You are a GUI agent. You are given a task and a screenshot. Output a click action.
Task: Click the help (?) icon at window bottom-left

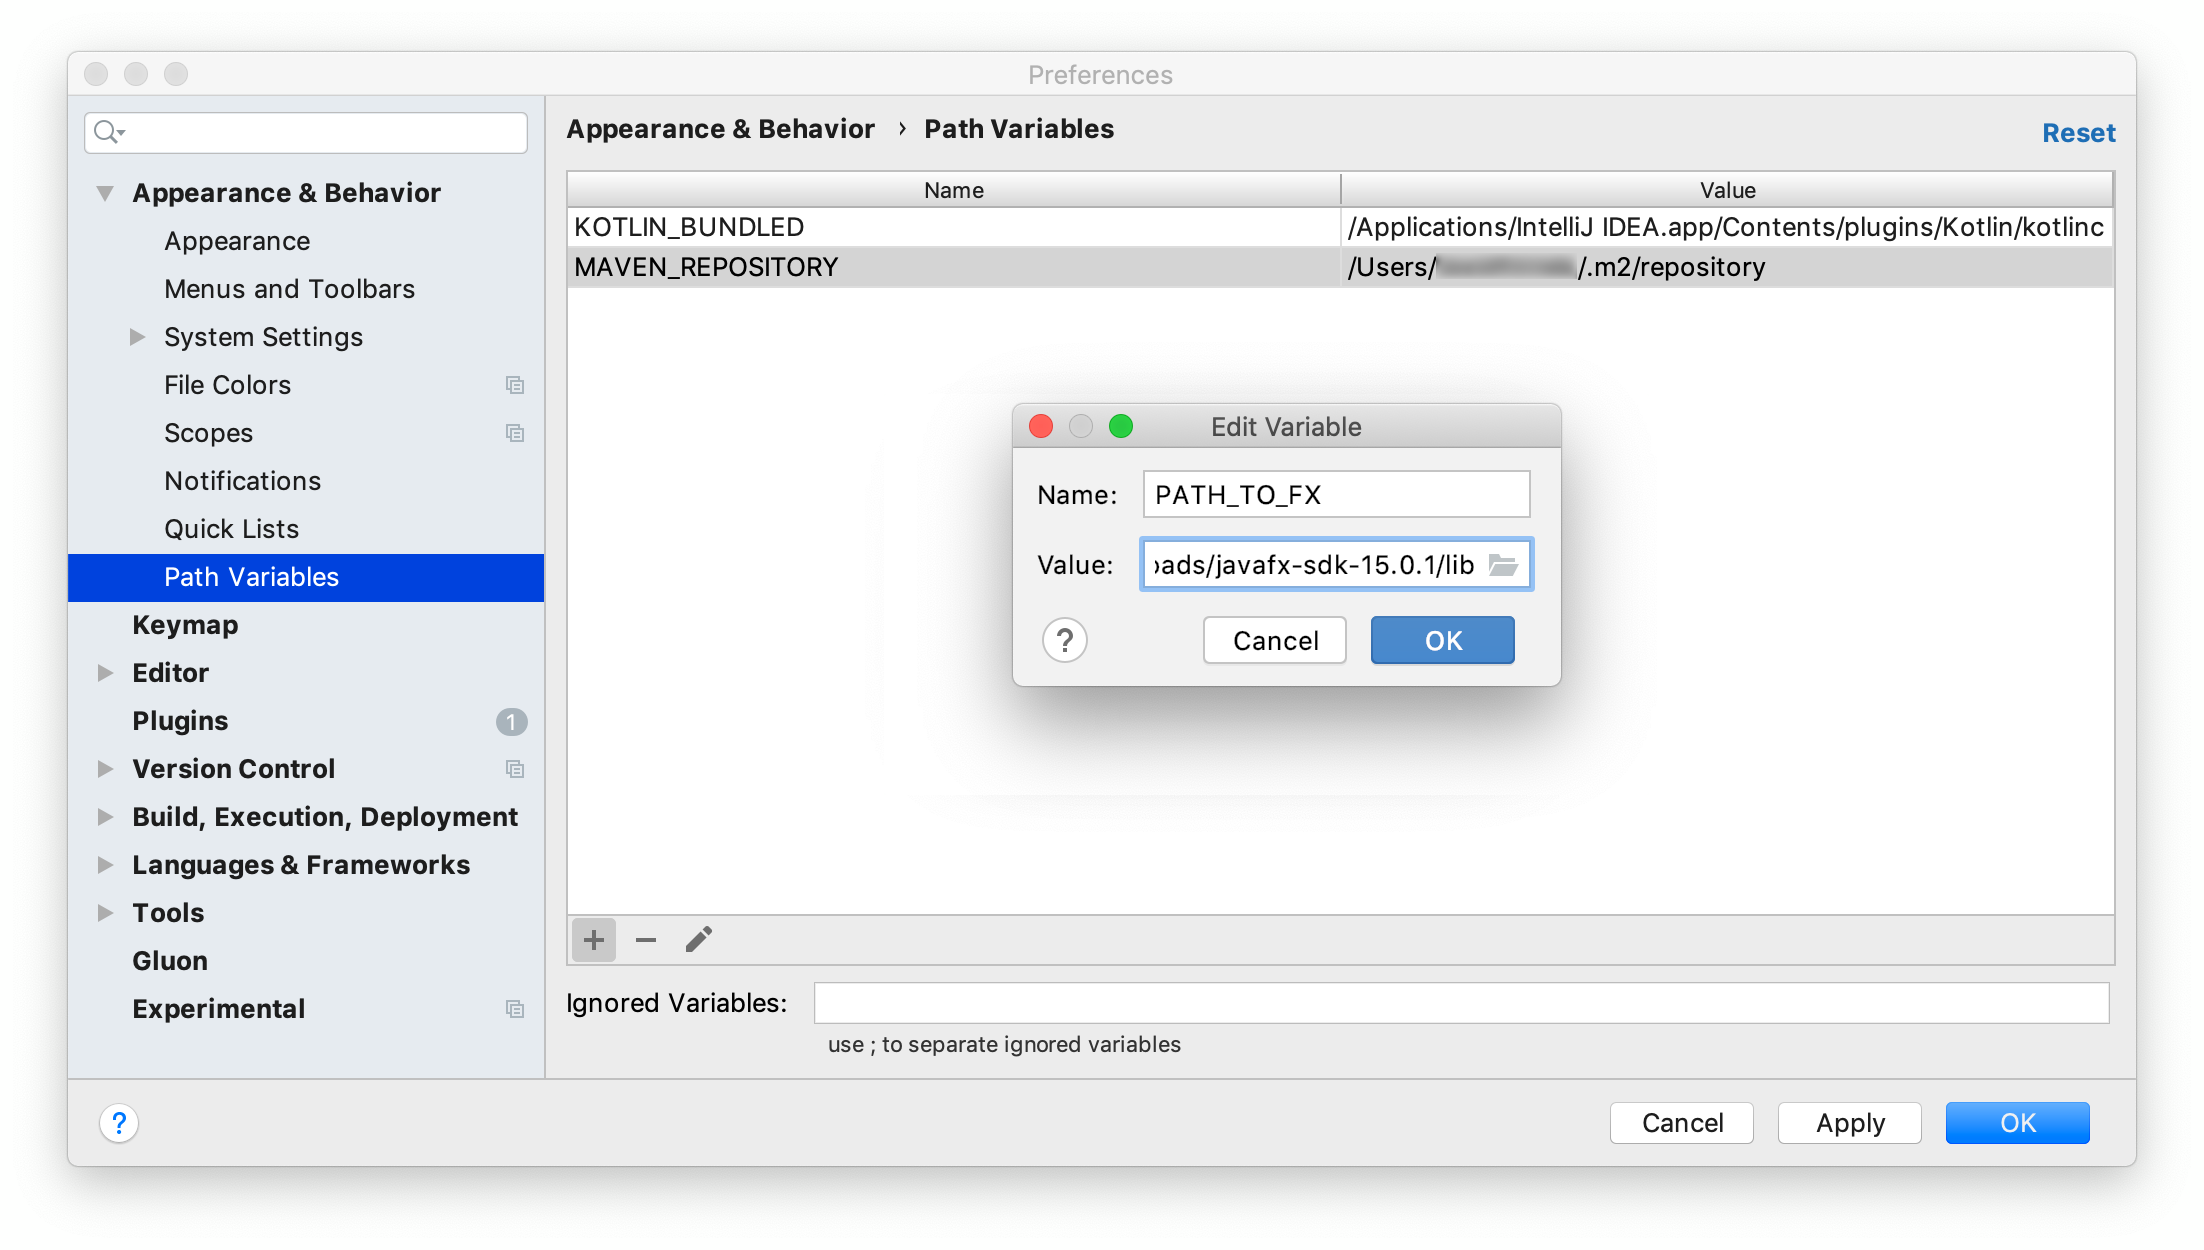[x=118, y=1123]
